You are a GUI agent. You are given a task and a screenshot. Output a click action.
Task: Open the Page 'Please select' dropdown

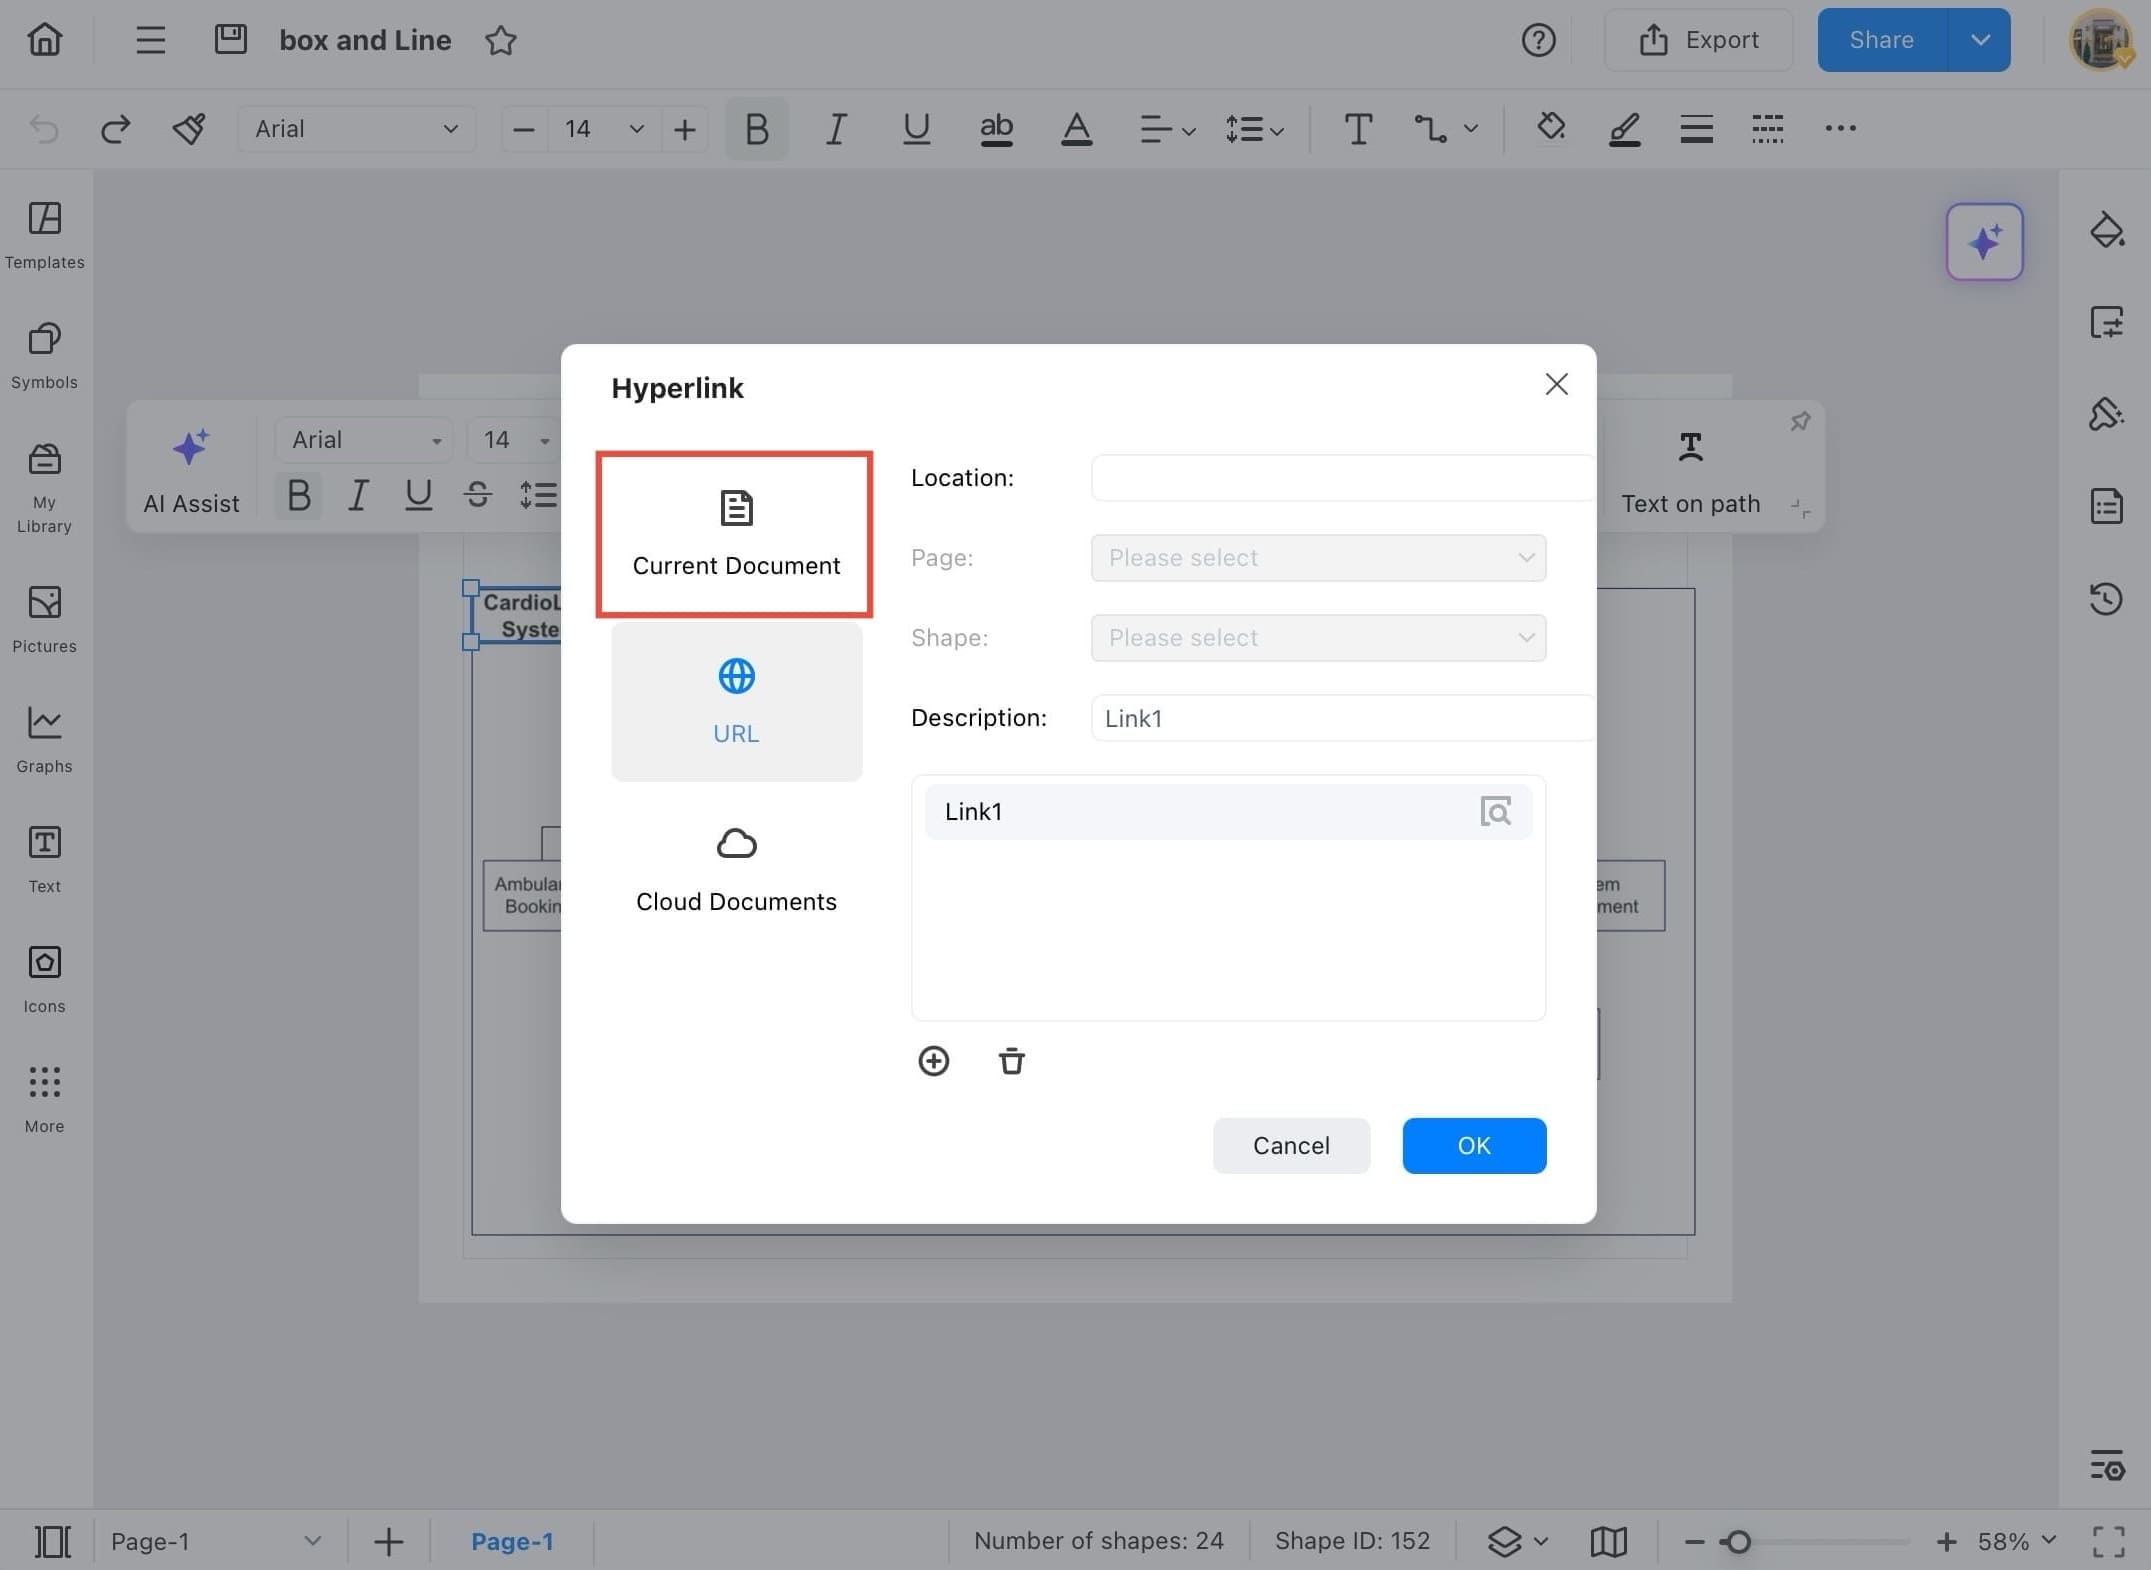[x=1317, y=557]
